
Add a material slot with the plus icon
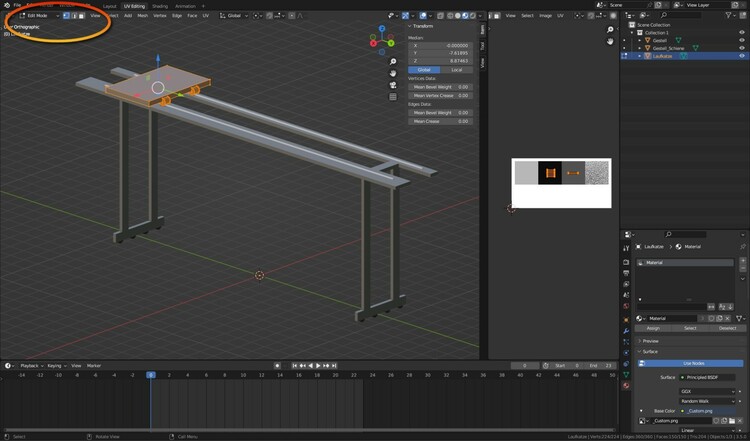tap(742, 262)
